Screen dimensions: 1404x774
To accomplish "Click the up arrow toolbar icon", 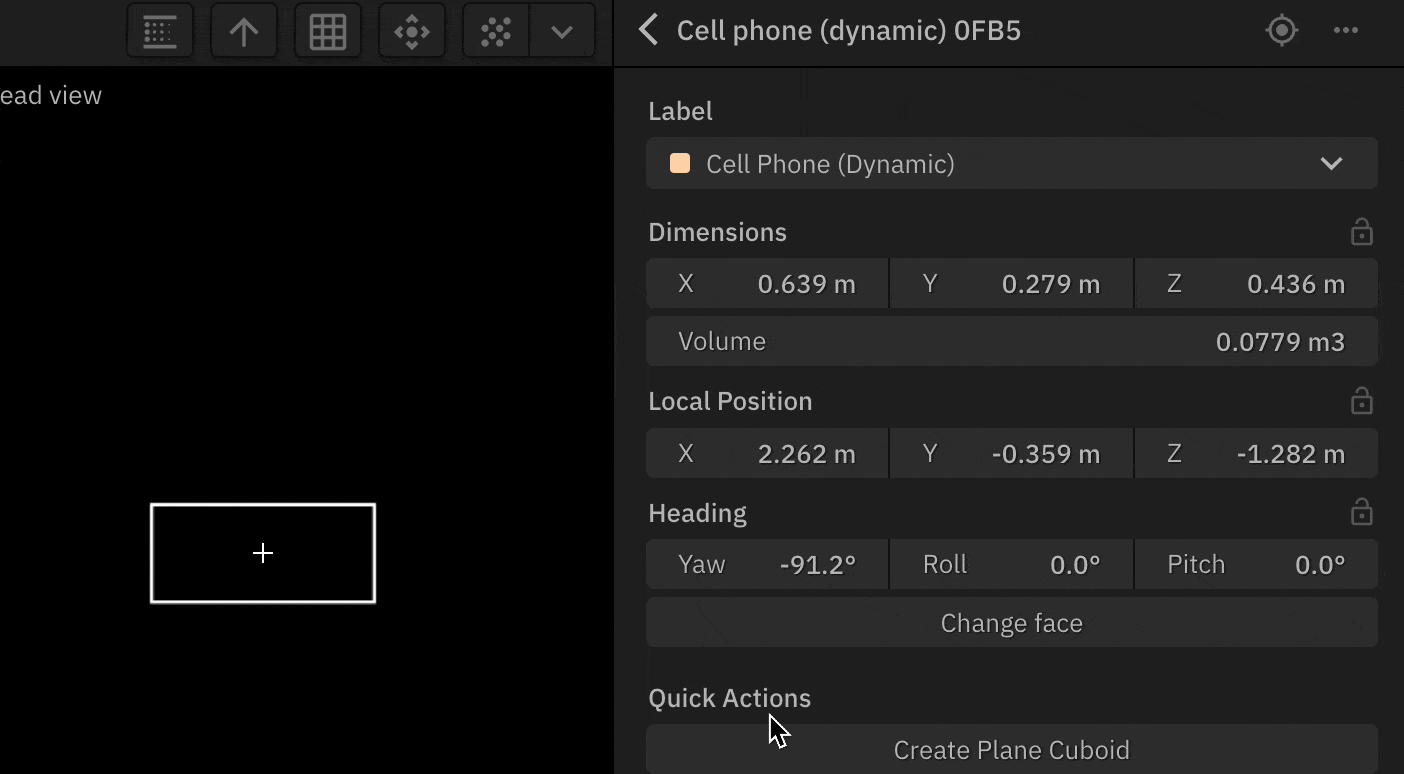I will 244,31.
